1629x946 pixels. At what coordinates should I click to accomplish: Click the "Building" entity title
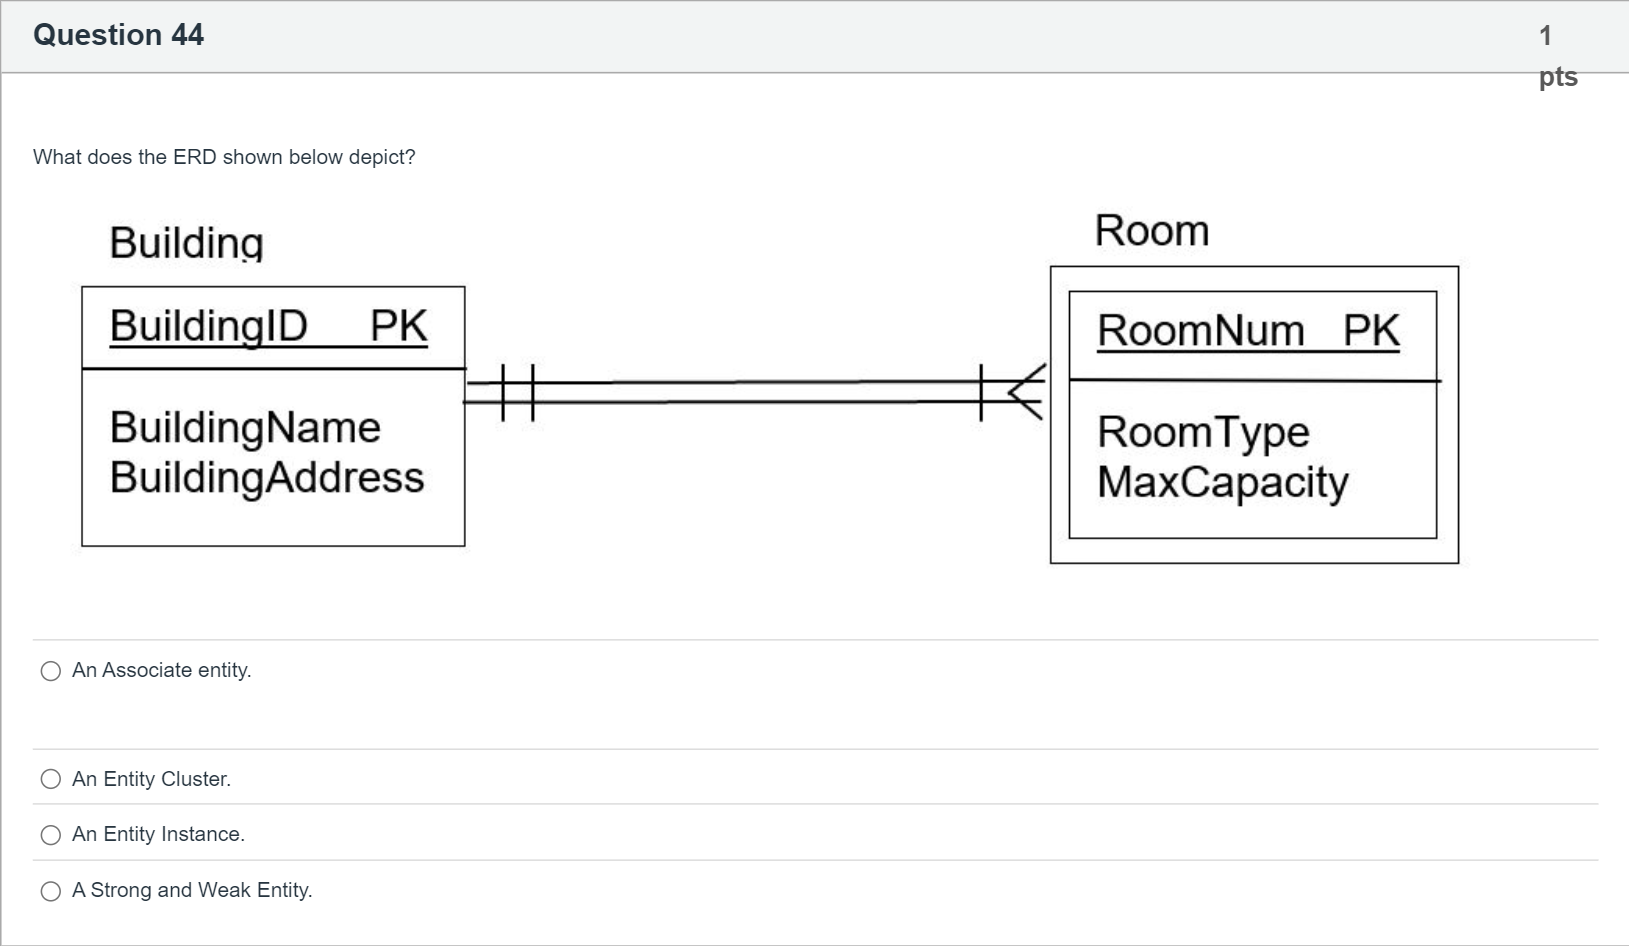186,243
